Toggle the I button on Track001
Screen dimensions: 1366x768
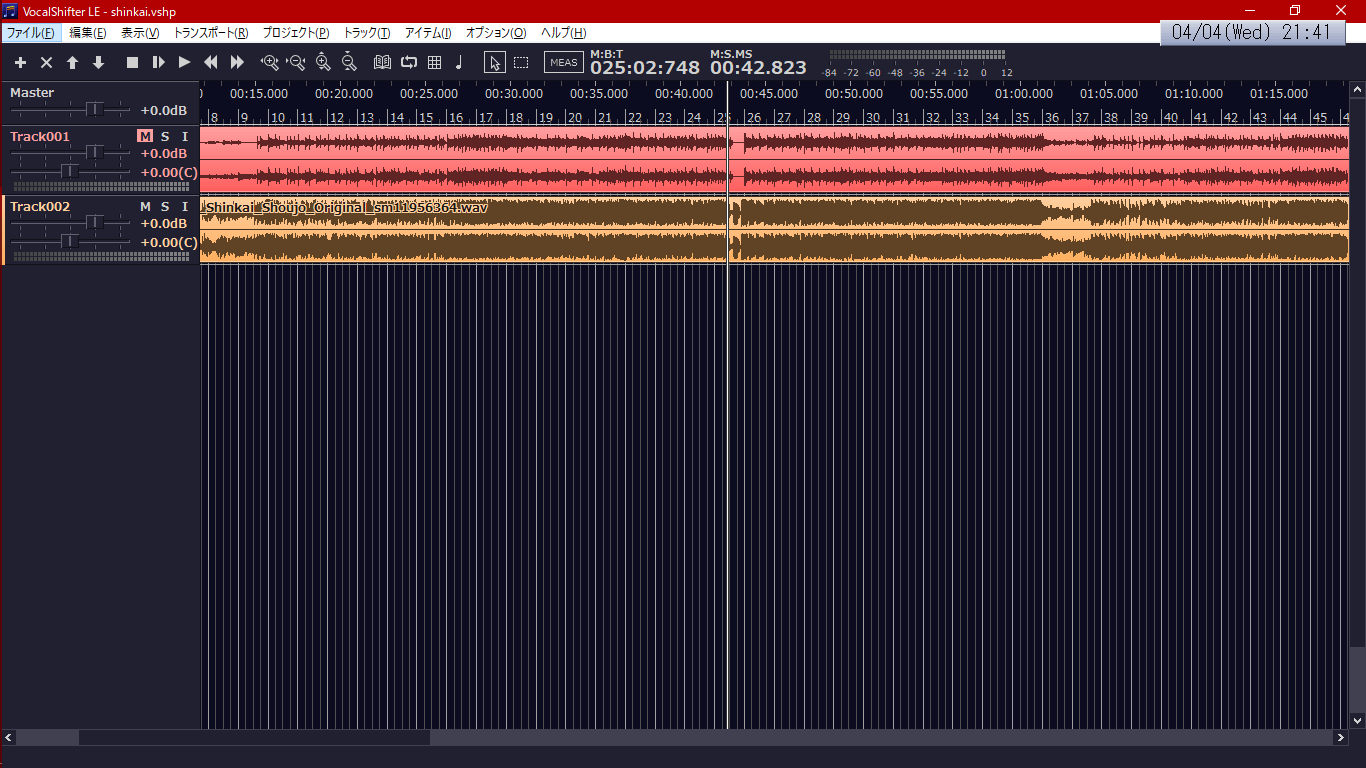185,136
